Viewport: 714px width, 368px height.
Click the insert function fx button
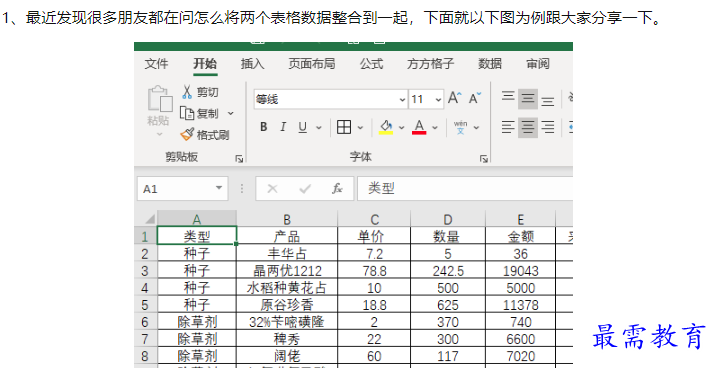[337, 189]
